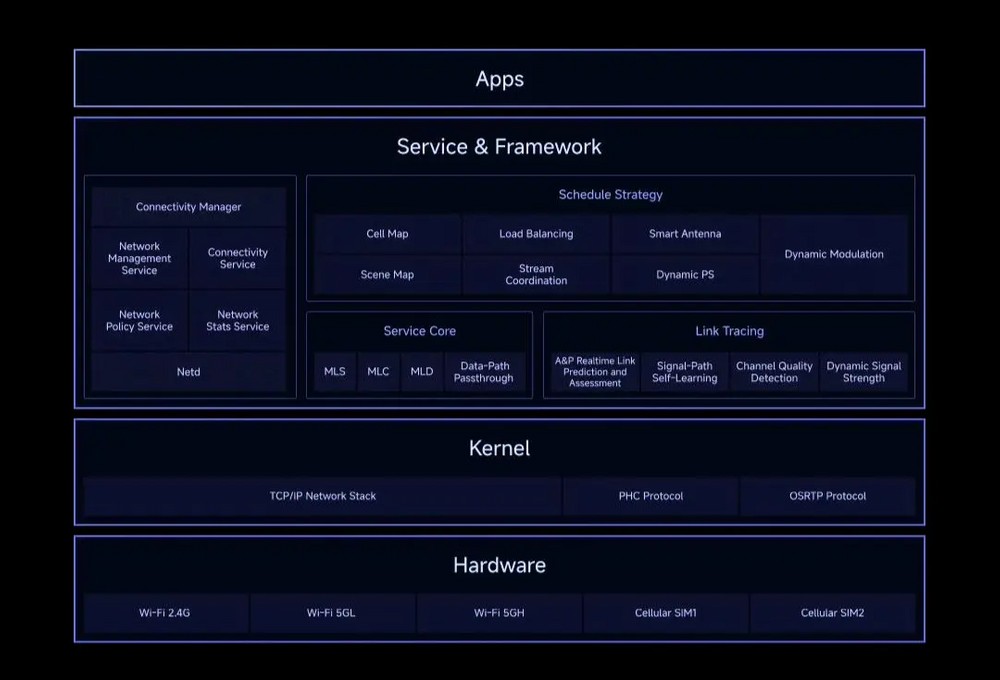This screenshot has height=680, width=1000.
Task: Select the Cell Map block
Action: (x=387, y=234)
